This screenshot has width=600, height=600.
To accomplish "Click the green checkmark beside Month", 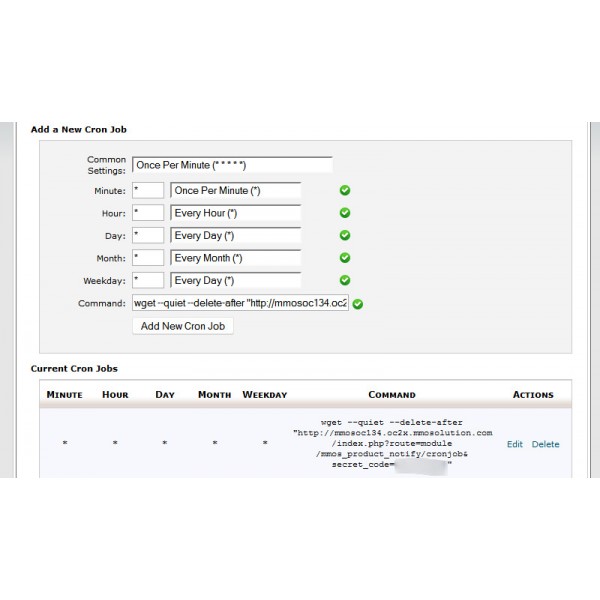I will click(345, 258).
